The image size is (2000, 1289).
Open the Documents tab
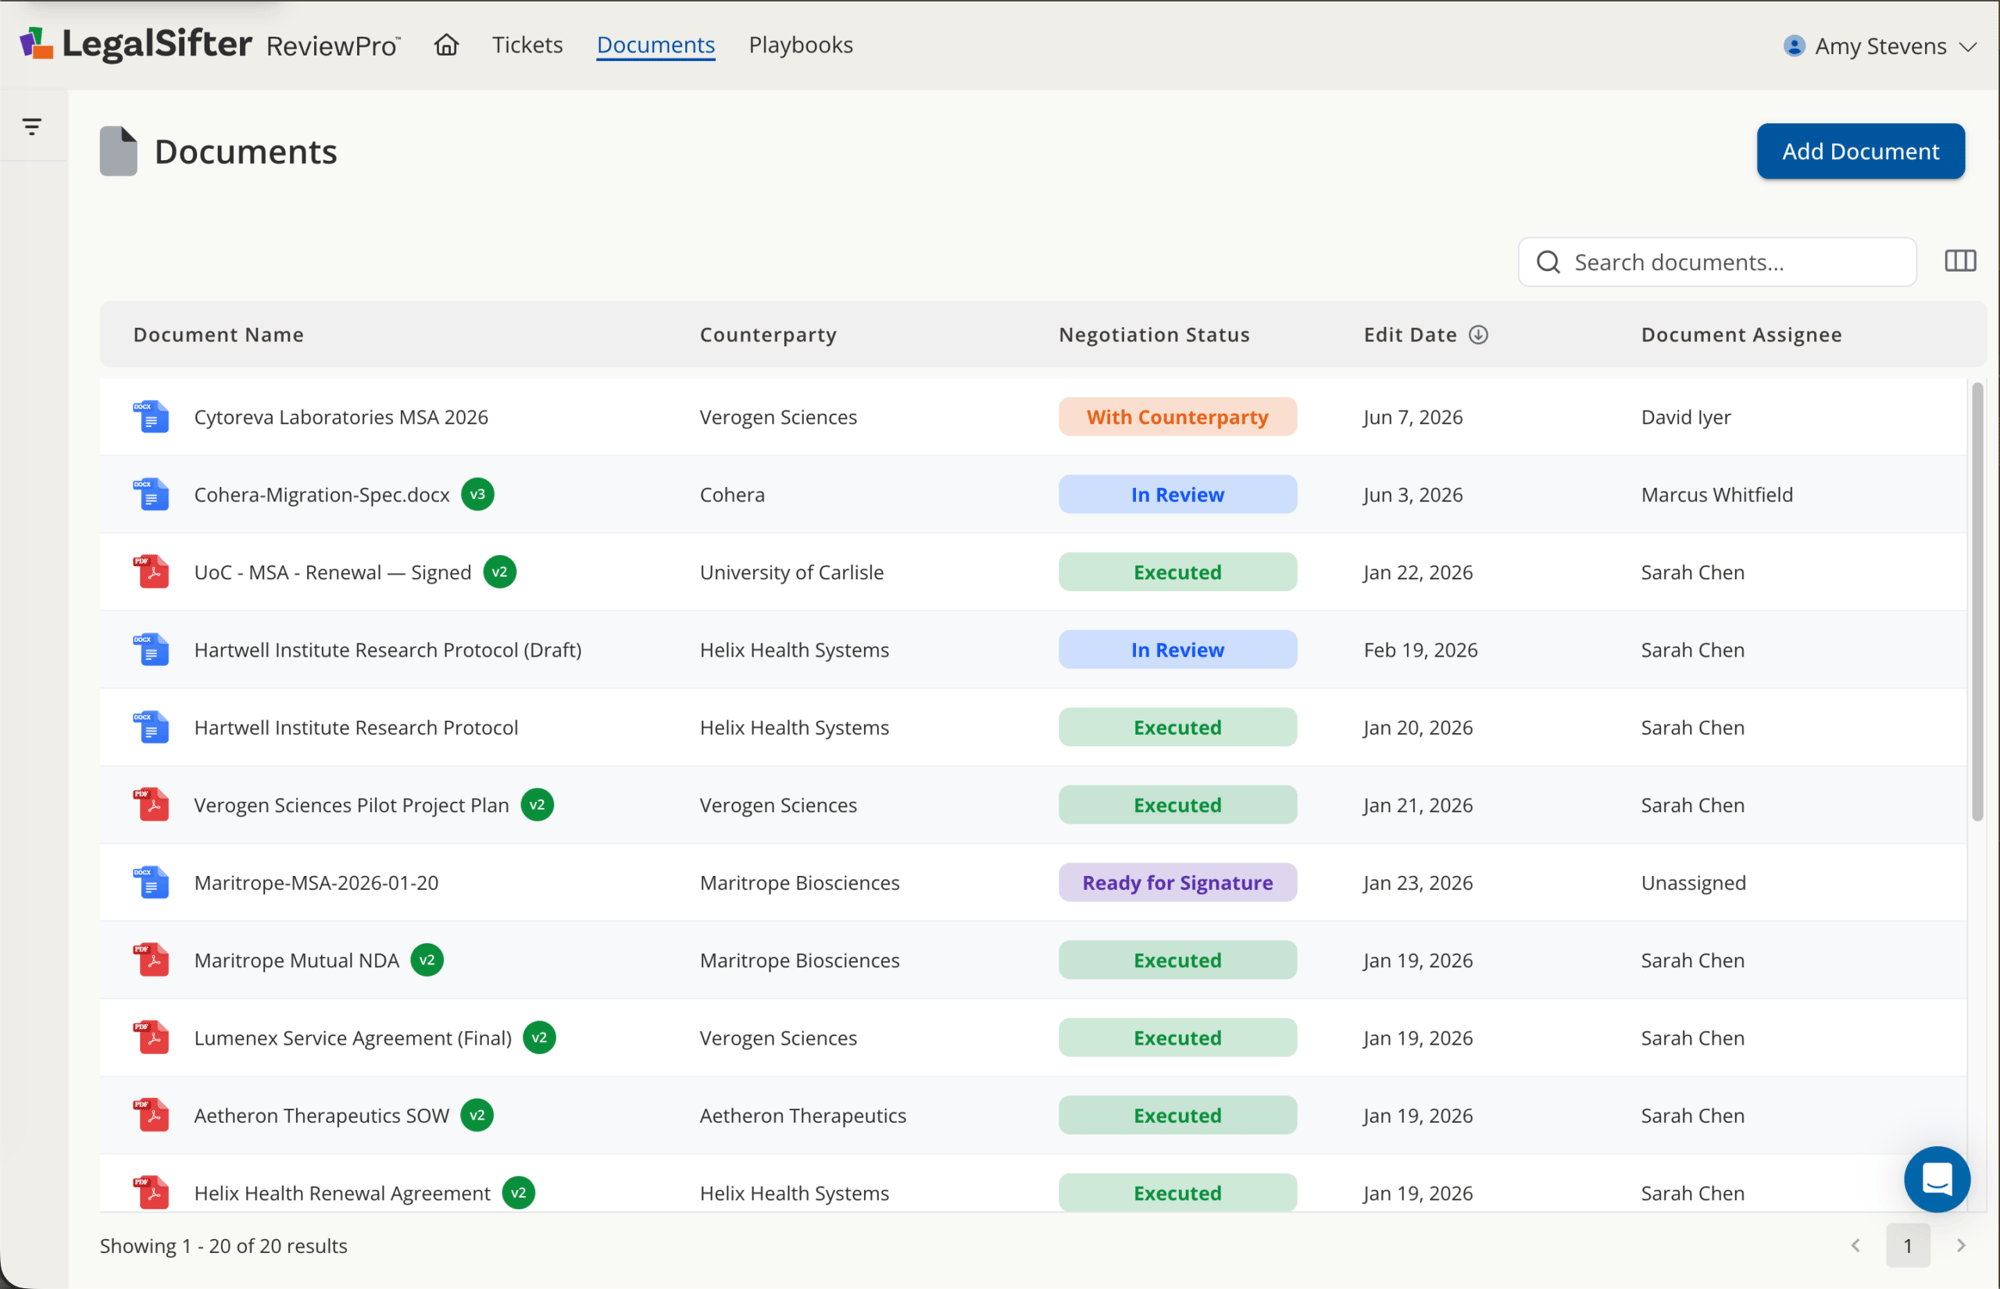[x=655, y=45]
